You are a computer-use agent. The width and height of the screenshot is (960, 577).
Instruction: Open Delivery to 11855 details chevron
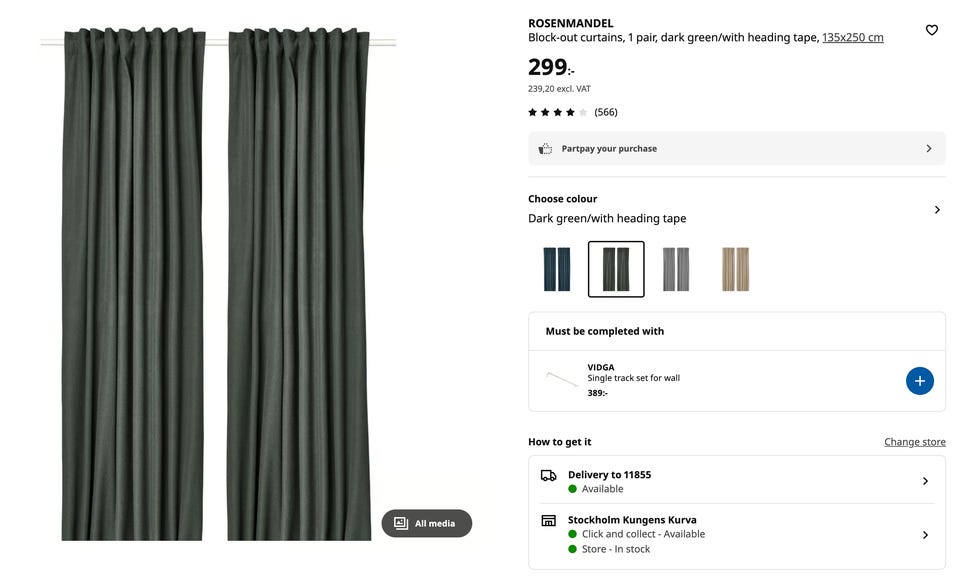pyautogui.click(x=925, y=481)
